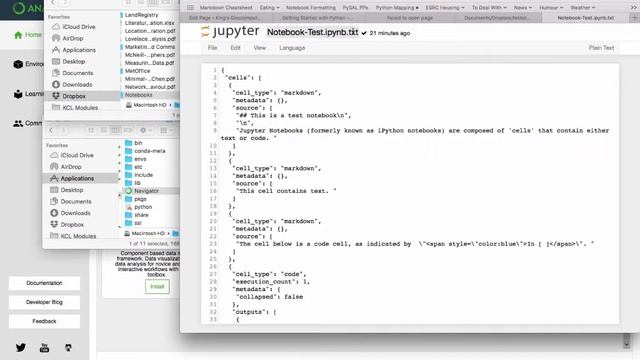Click GitHub icon in Anaconda Navigator

point(68,347)
